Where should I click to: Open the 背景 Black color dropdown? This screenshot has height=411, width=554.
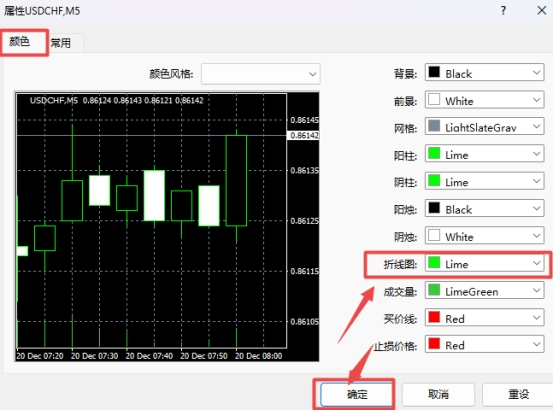point(484,72)
